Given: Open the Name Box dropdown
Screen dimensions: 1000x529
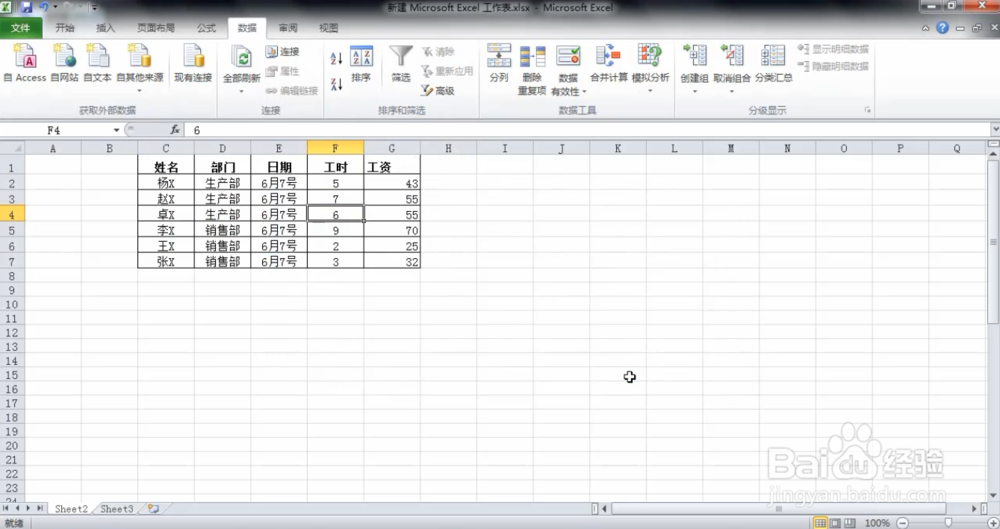Looking at the screenshot, I should coord(116,130).
